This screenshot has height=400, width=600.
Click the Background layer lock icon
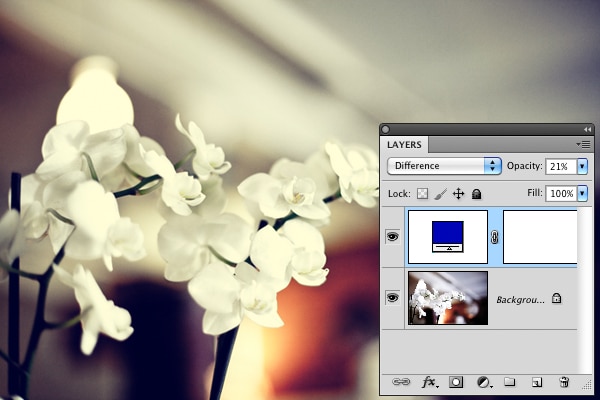(x=557, y=298)
